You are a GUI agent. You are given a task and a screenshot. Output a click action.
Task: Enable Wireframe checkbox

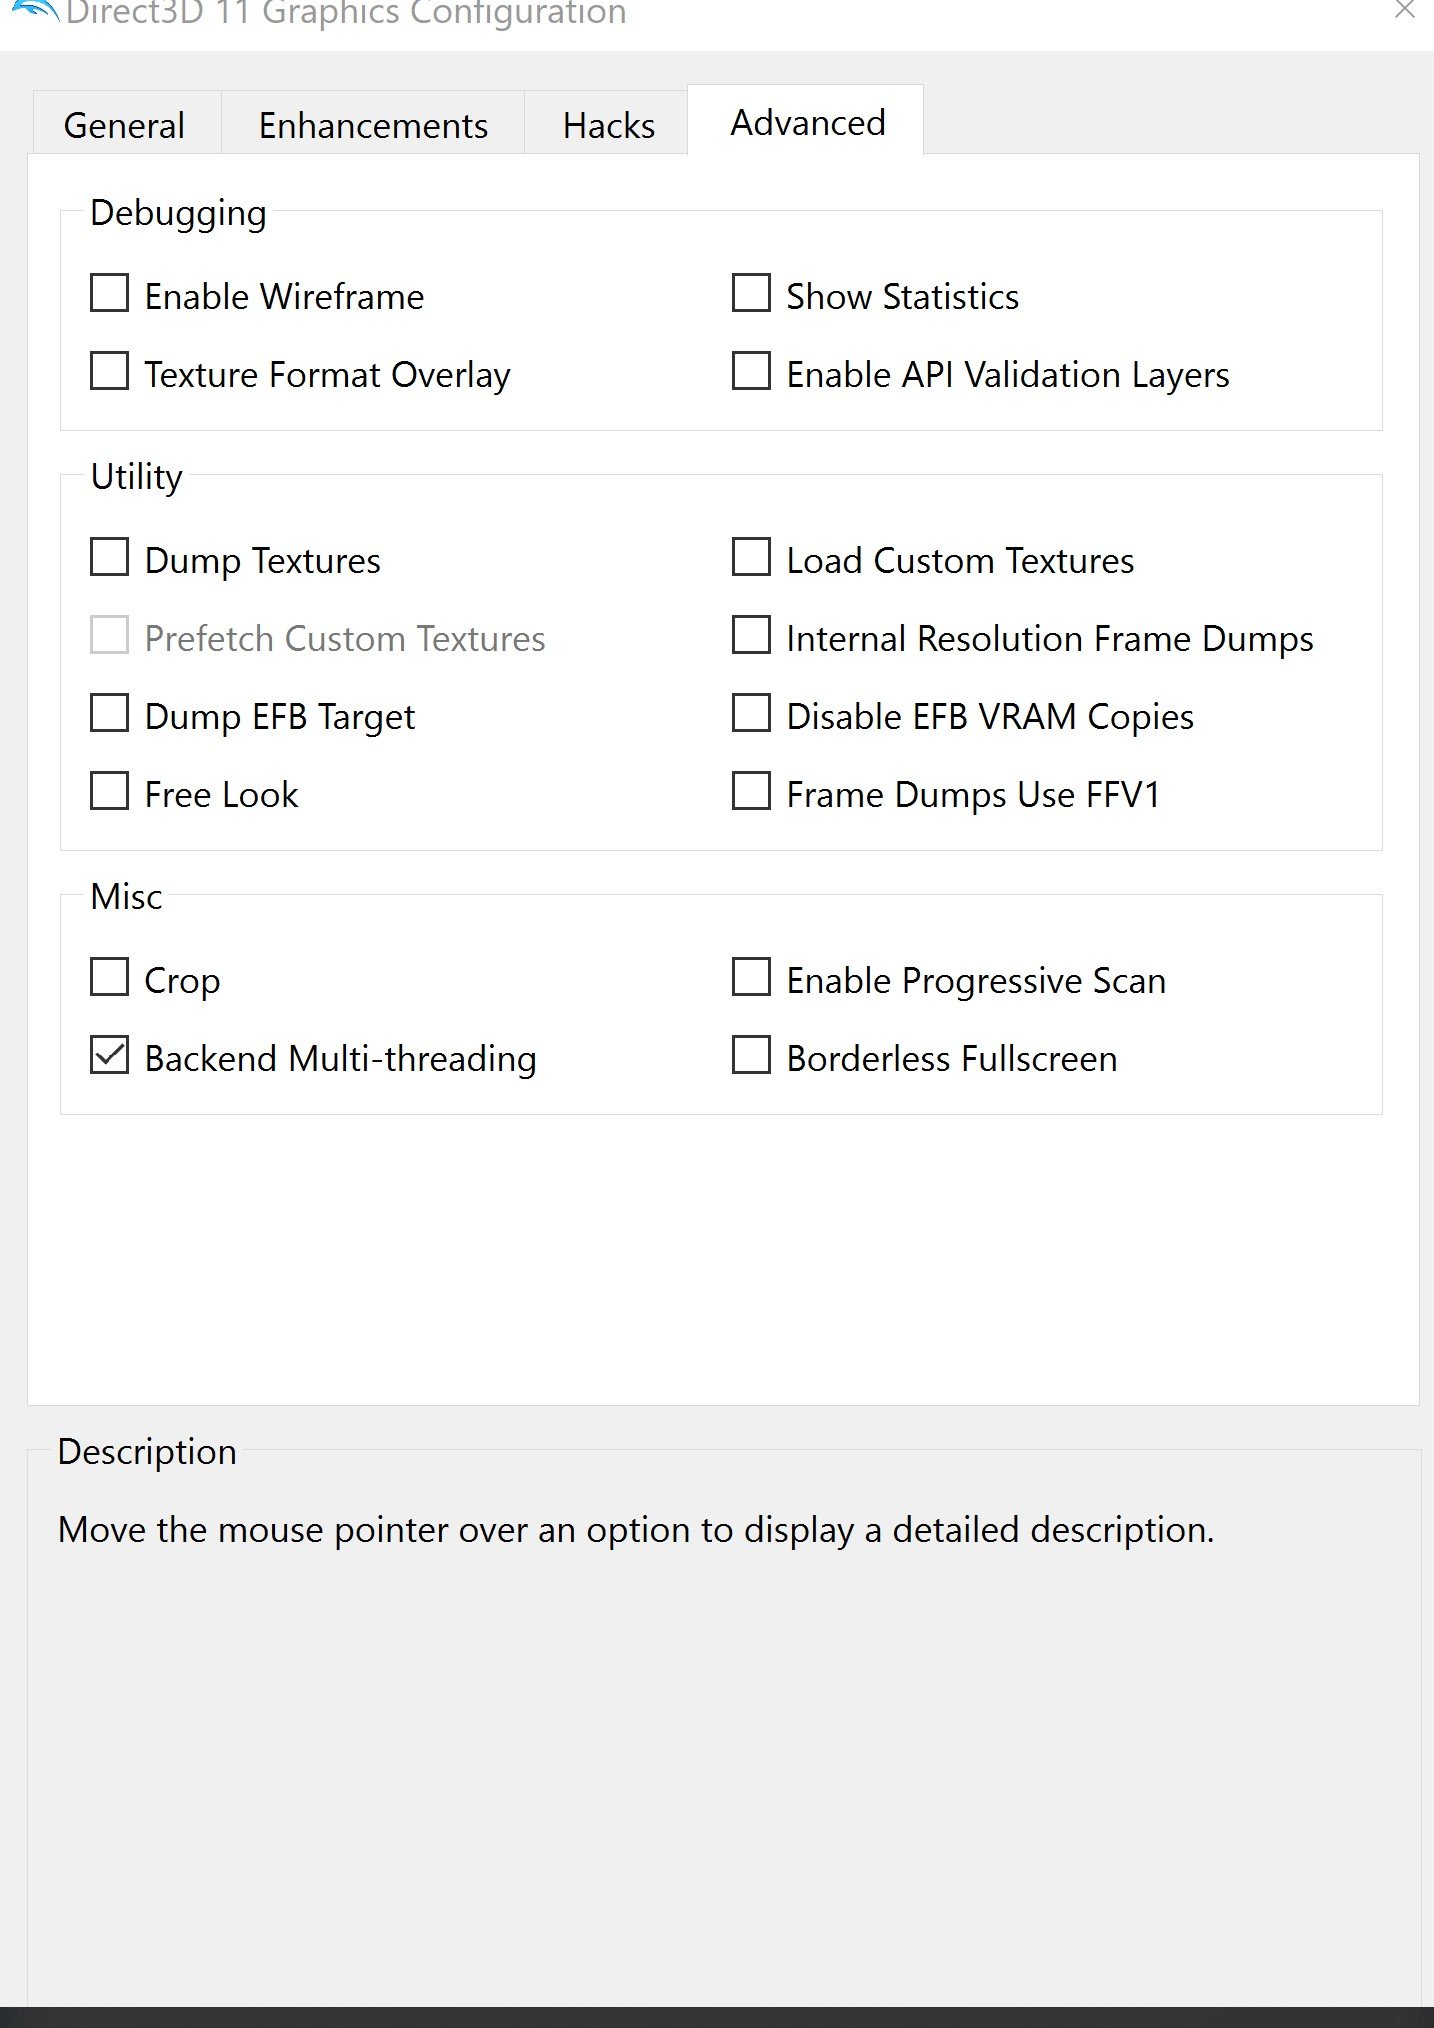pyautogui.click(x=109, y=294)
